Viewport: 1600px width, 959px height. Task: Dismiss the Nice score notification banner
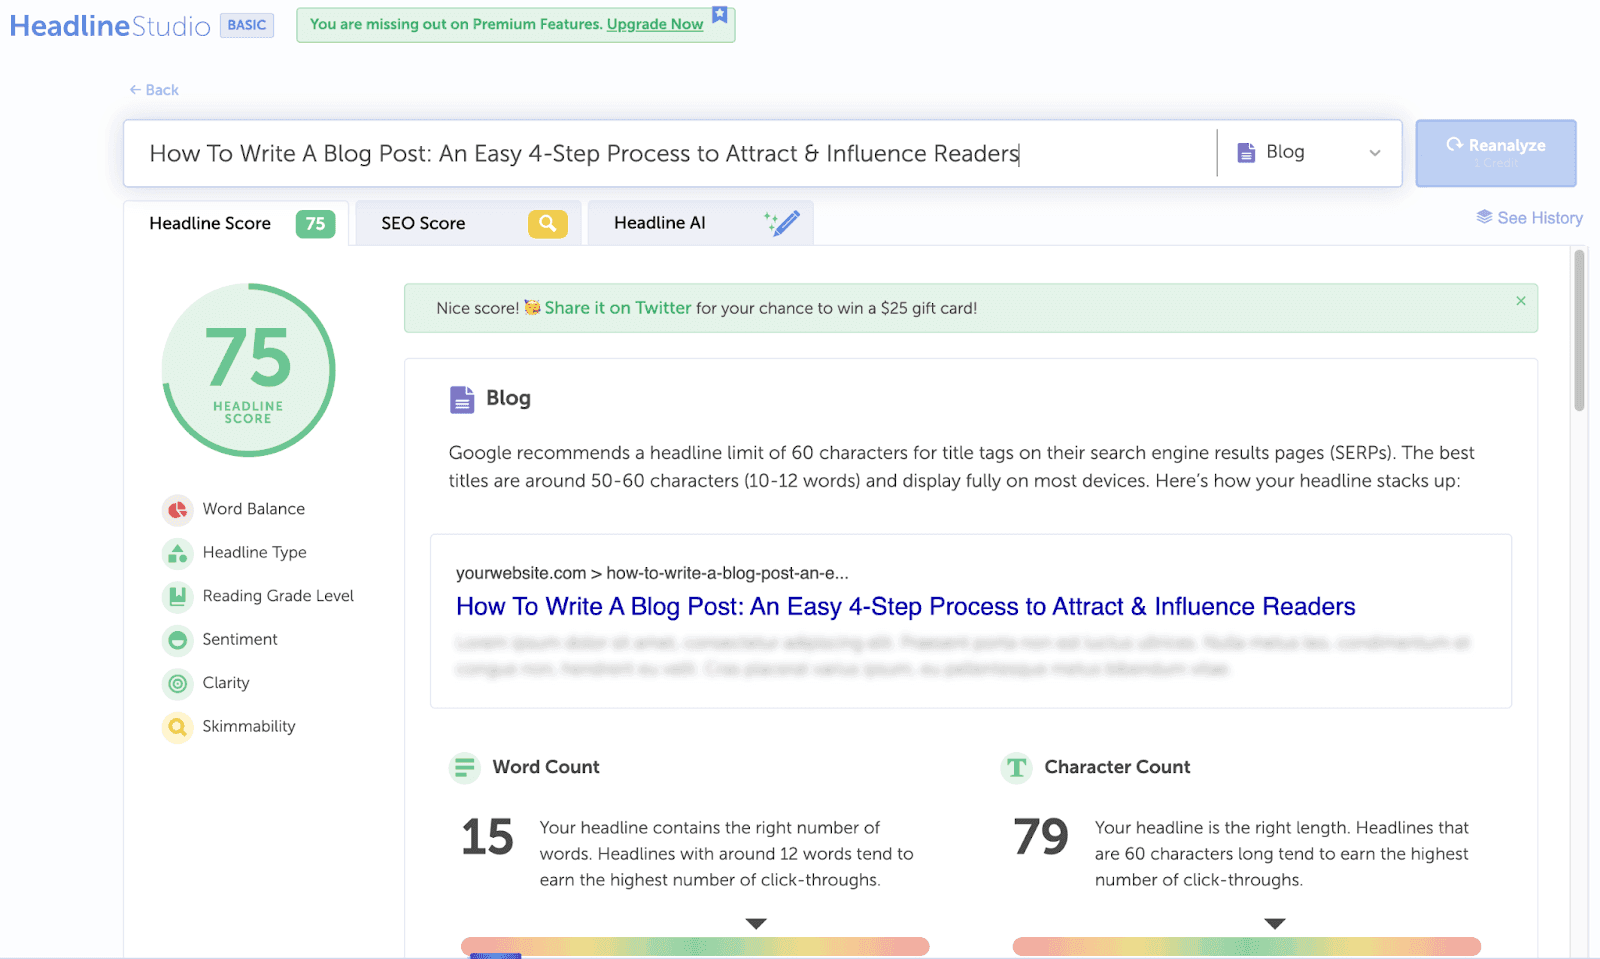click(1520, 300)
